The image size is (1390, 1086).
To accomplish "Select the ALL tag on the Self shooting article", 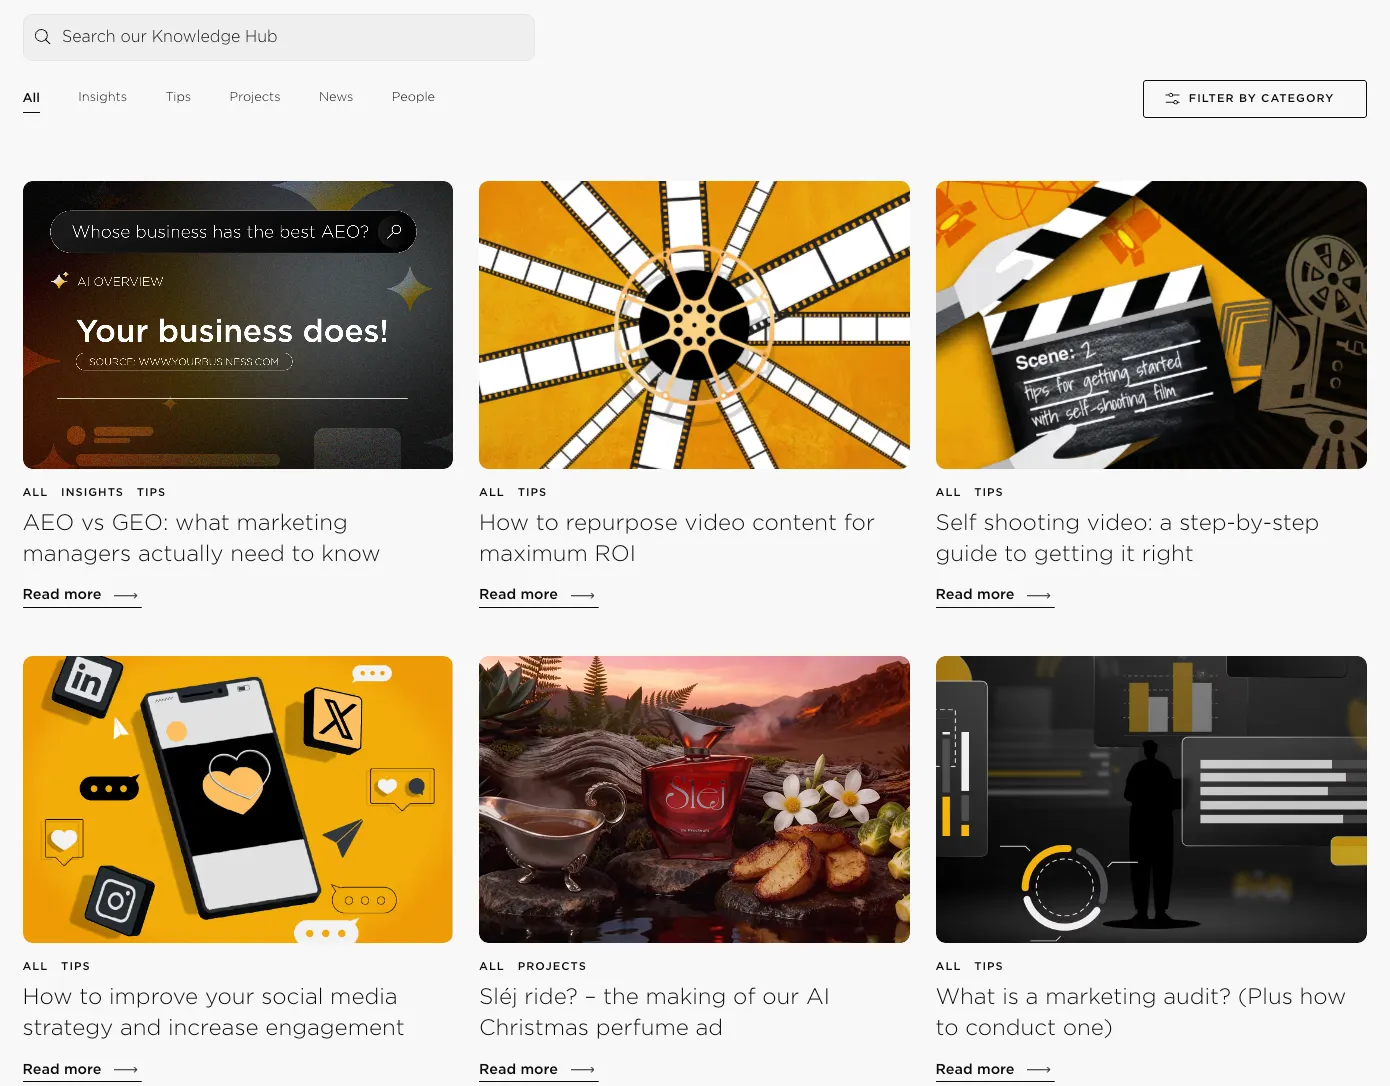I will click(948, 492).
